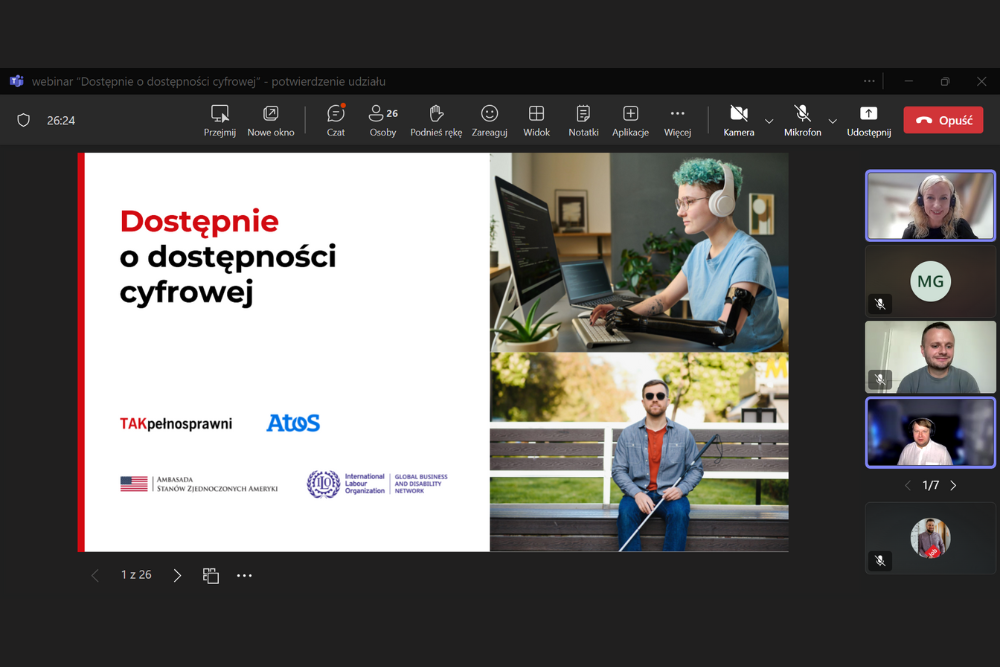Click participant page indicator 1/7
This screenshot has width=1000, height=667.
(x=930, y=485)
